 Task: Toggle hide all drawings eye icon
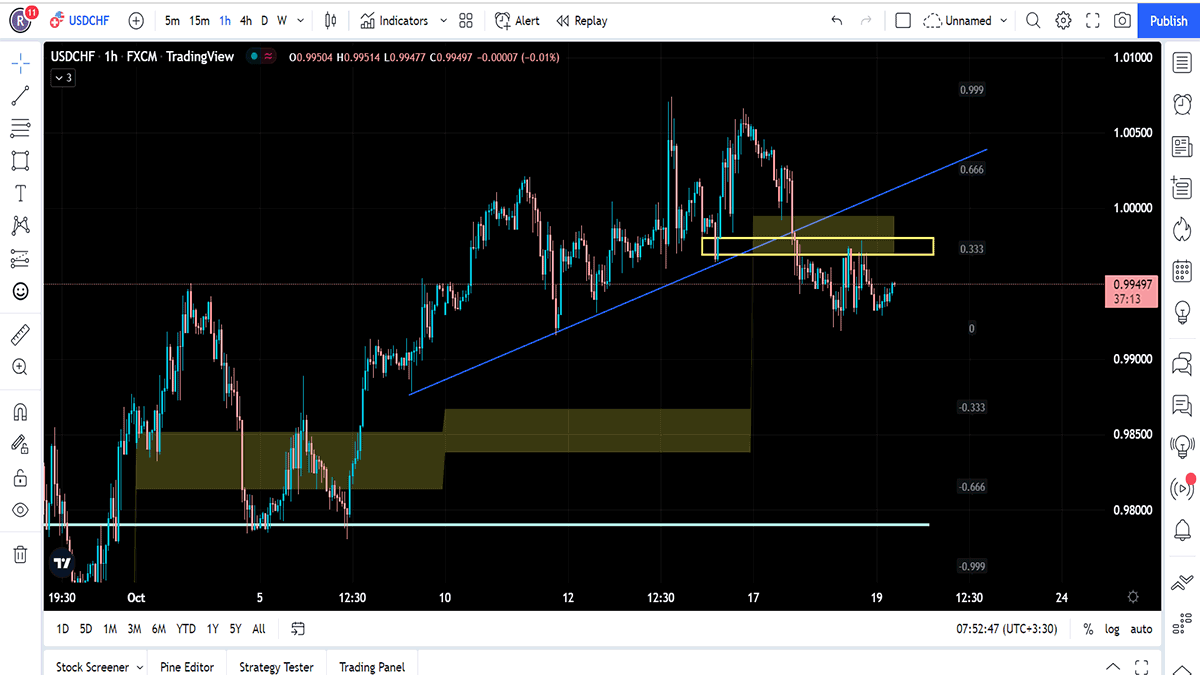(x=20, y=510)
